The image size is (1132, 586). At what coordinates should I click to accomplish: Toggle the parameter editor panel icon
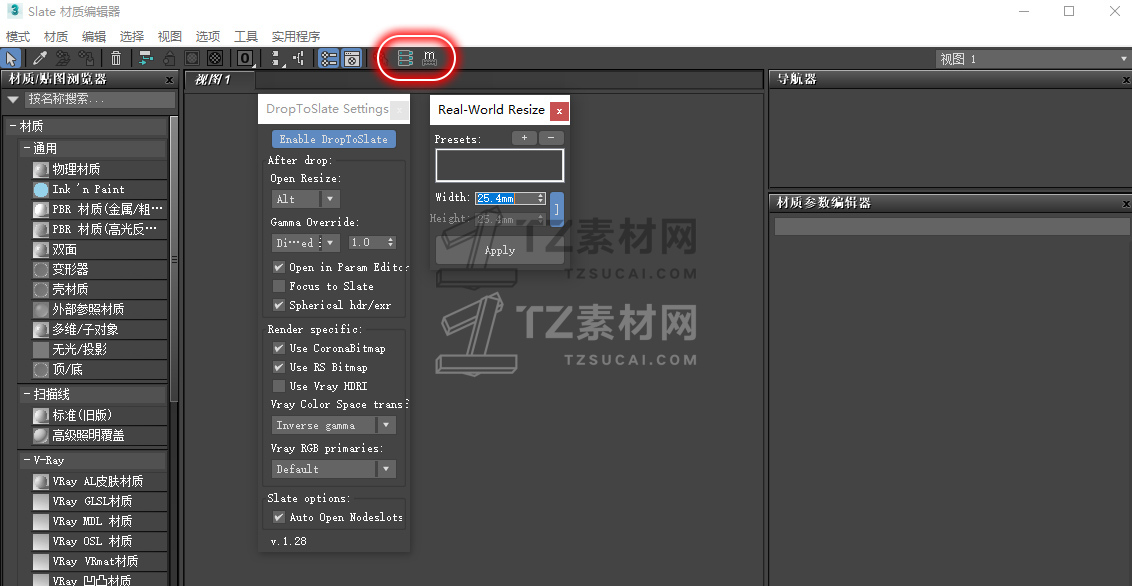coord(351,58)
